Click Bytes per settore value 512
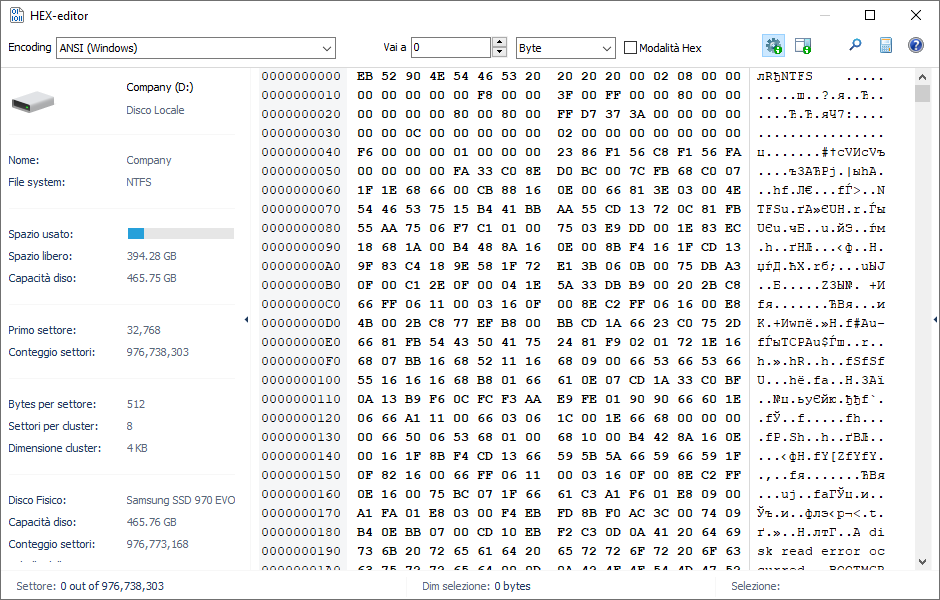Viewport: 940px width, 600px height. tap(135, 404)
